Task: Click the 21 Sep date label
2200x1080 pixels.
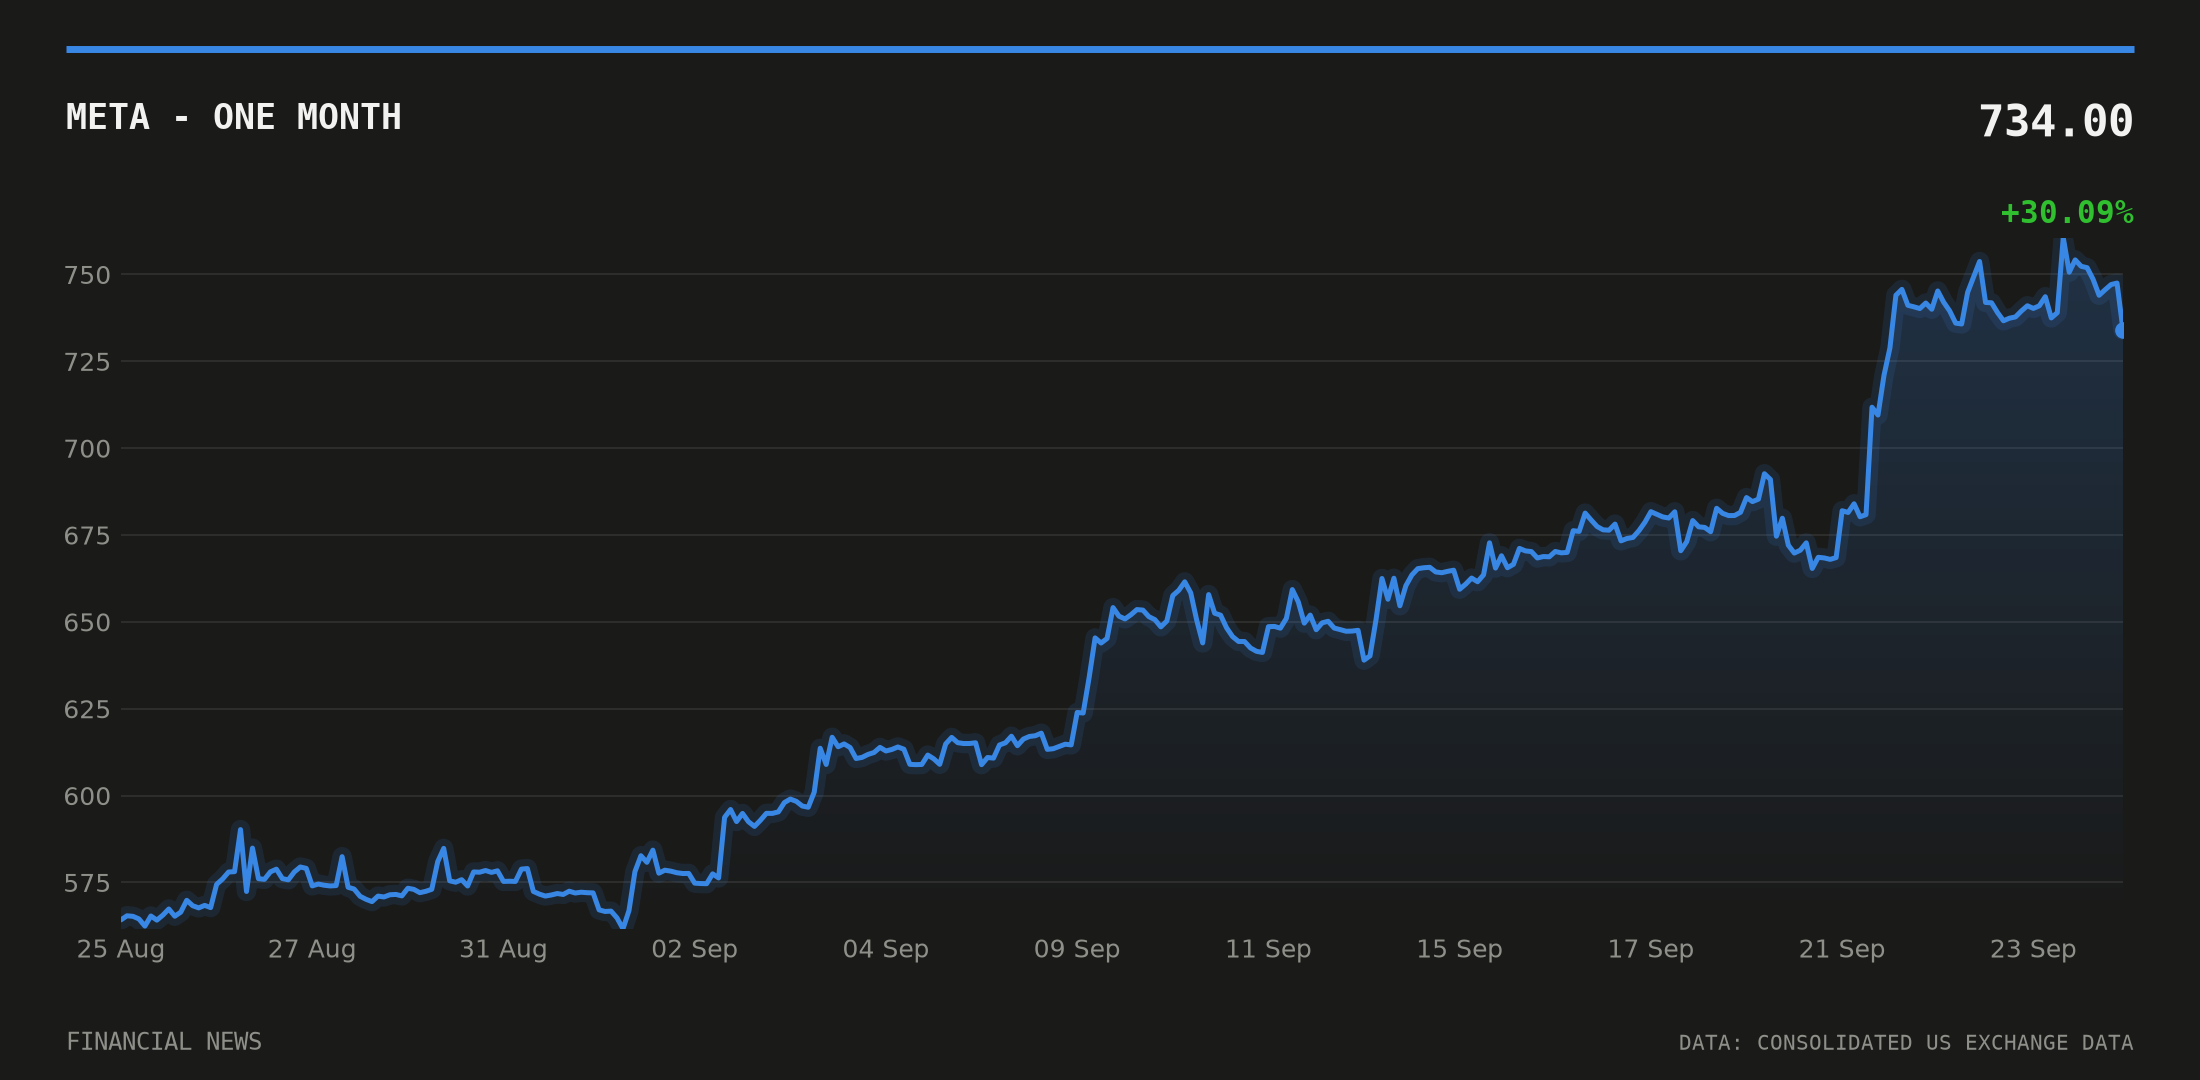Action: pyautogui.click(x=1842, y=949)
